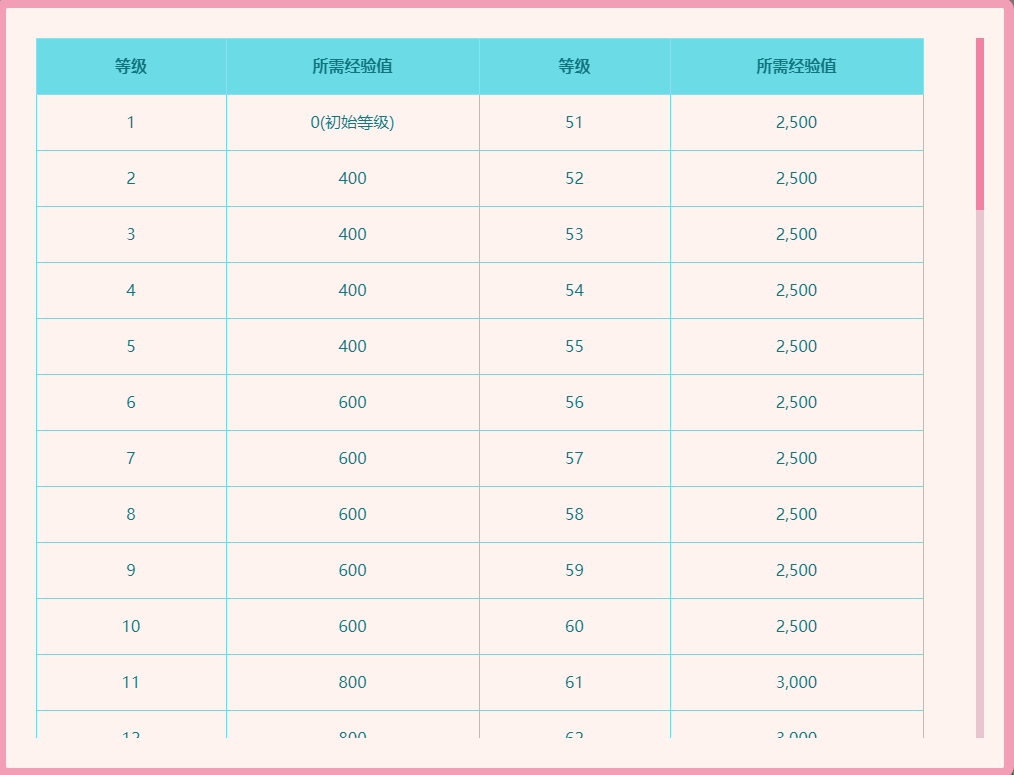
Task: Click the 等级 header above level 1
Action: point(131,67)
